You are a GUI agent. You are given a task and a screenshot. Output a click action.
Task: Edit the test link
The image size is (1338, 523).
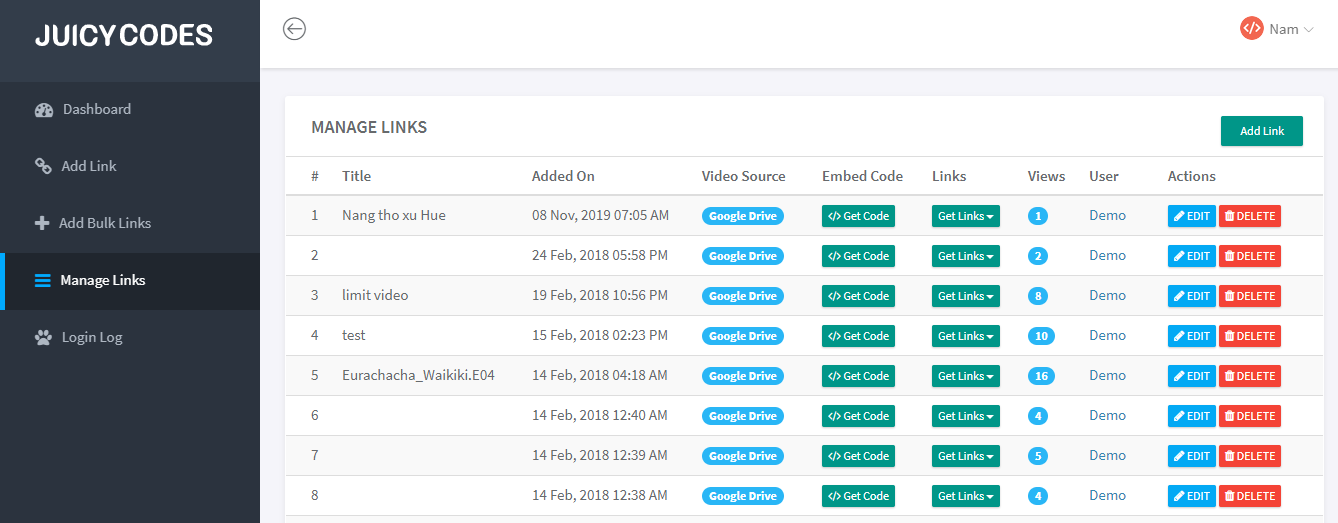click(x=1192, y=336)
